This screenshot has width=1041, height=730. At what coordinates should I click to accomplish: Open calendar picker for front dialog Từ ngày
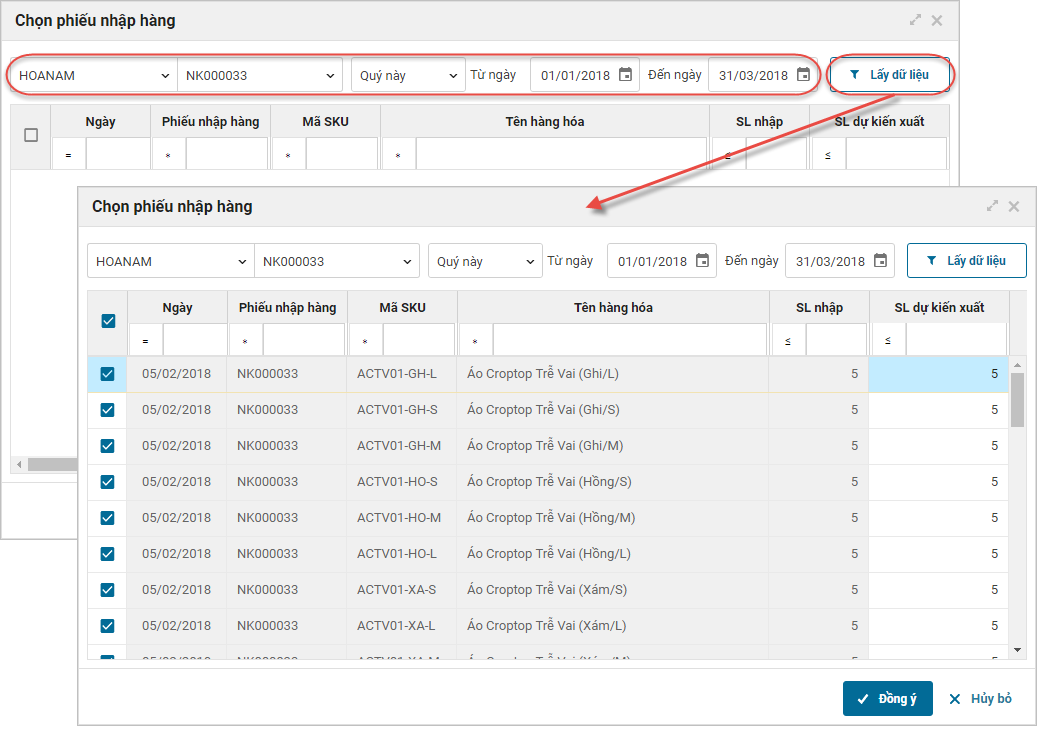(x=702, y=261)
